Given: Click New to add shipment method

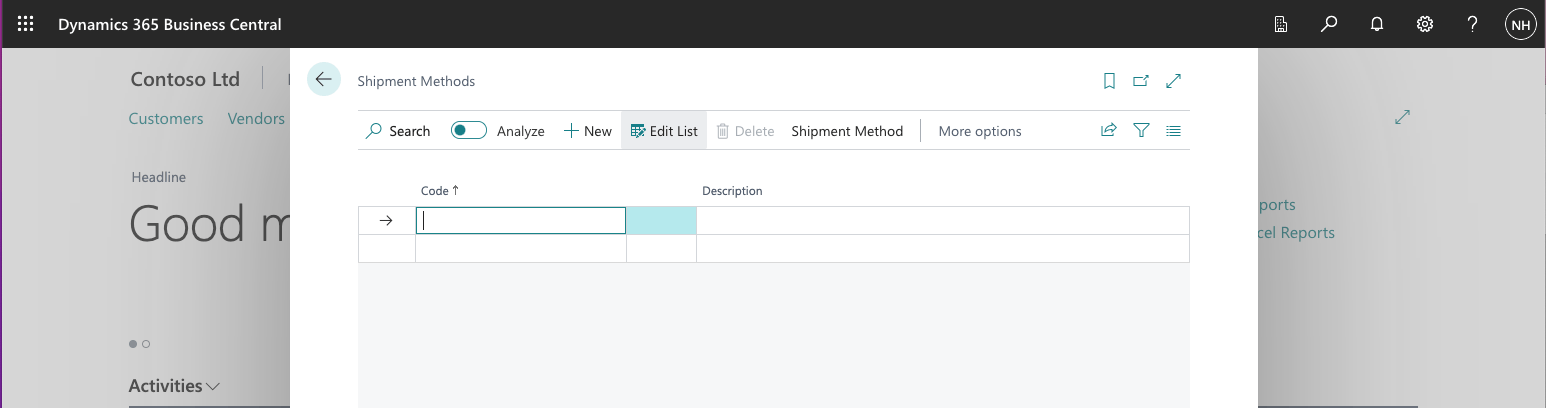Looking at the screenshot, I should coord(588,131).
